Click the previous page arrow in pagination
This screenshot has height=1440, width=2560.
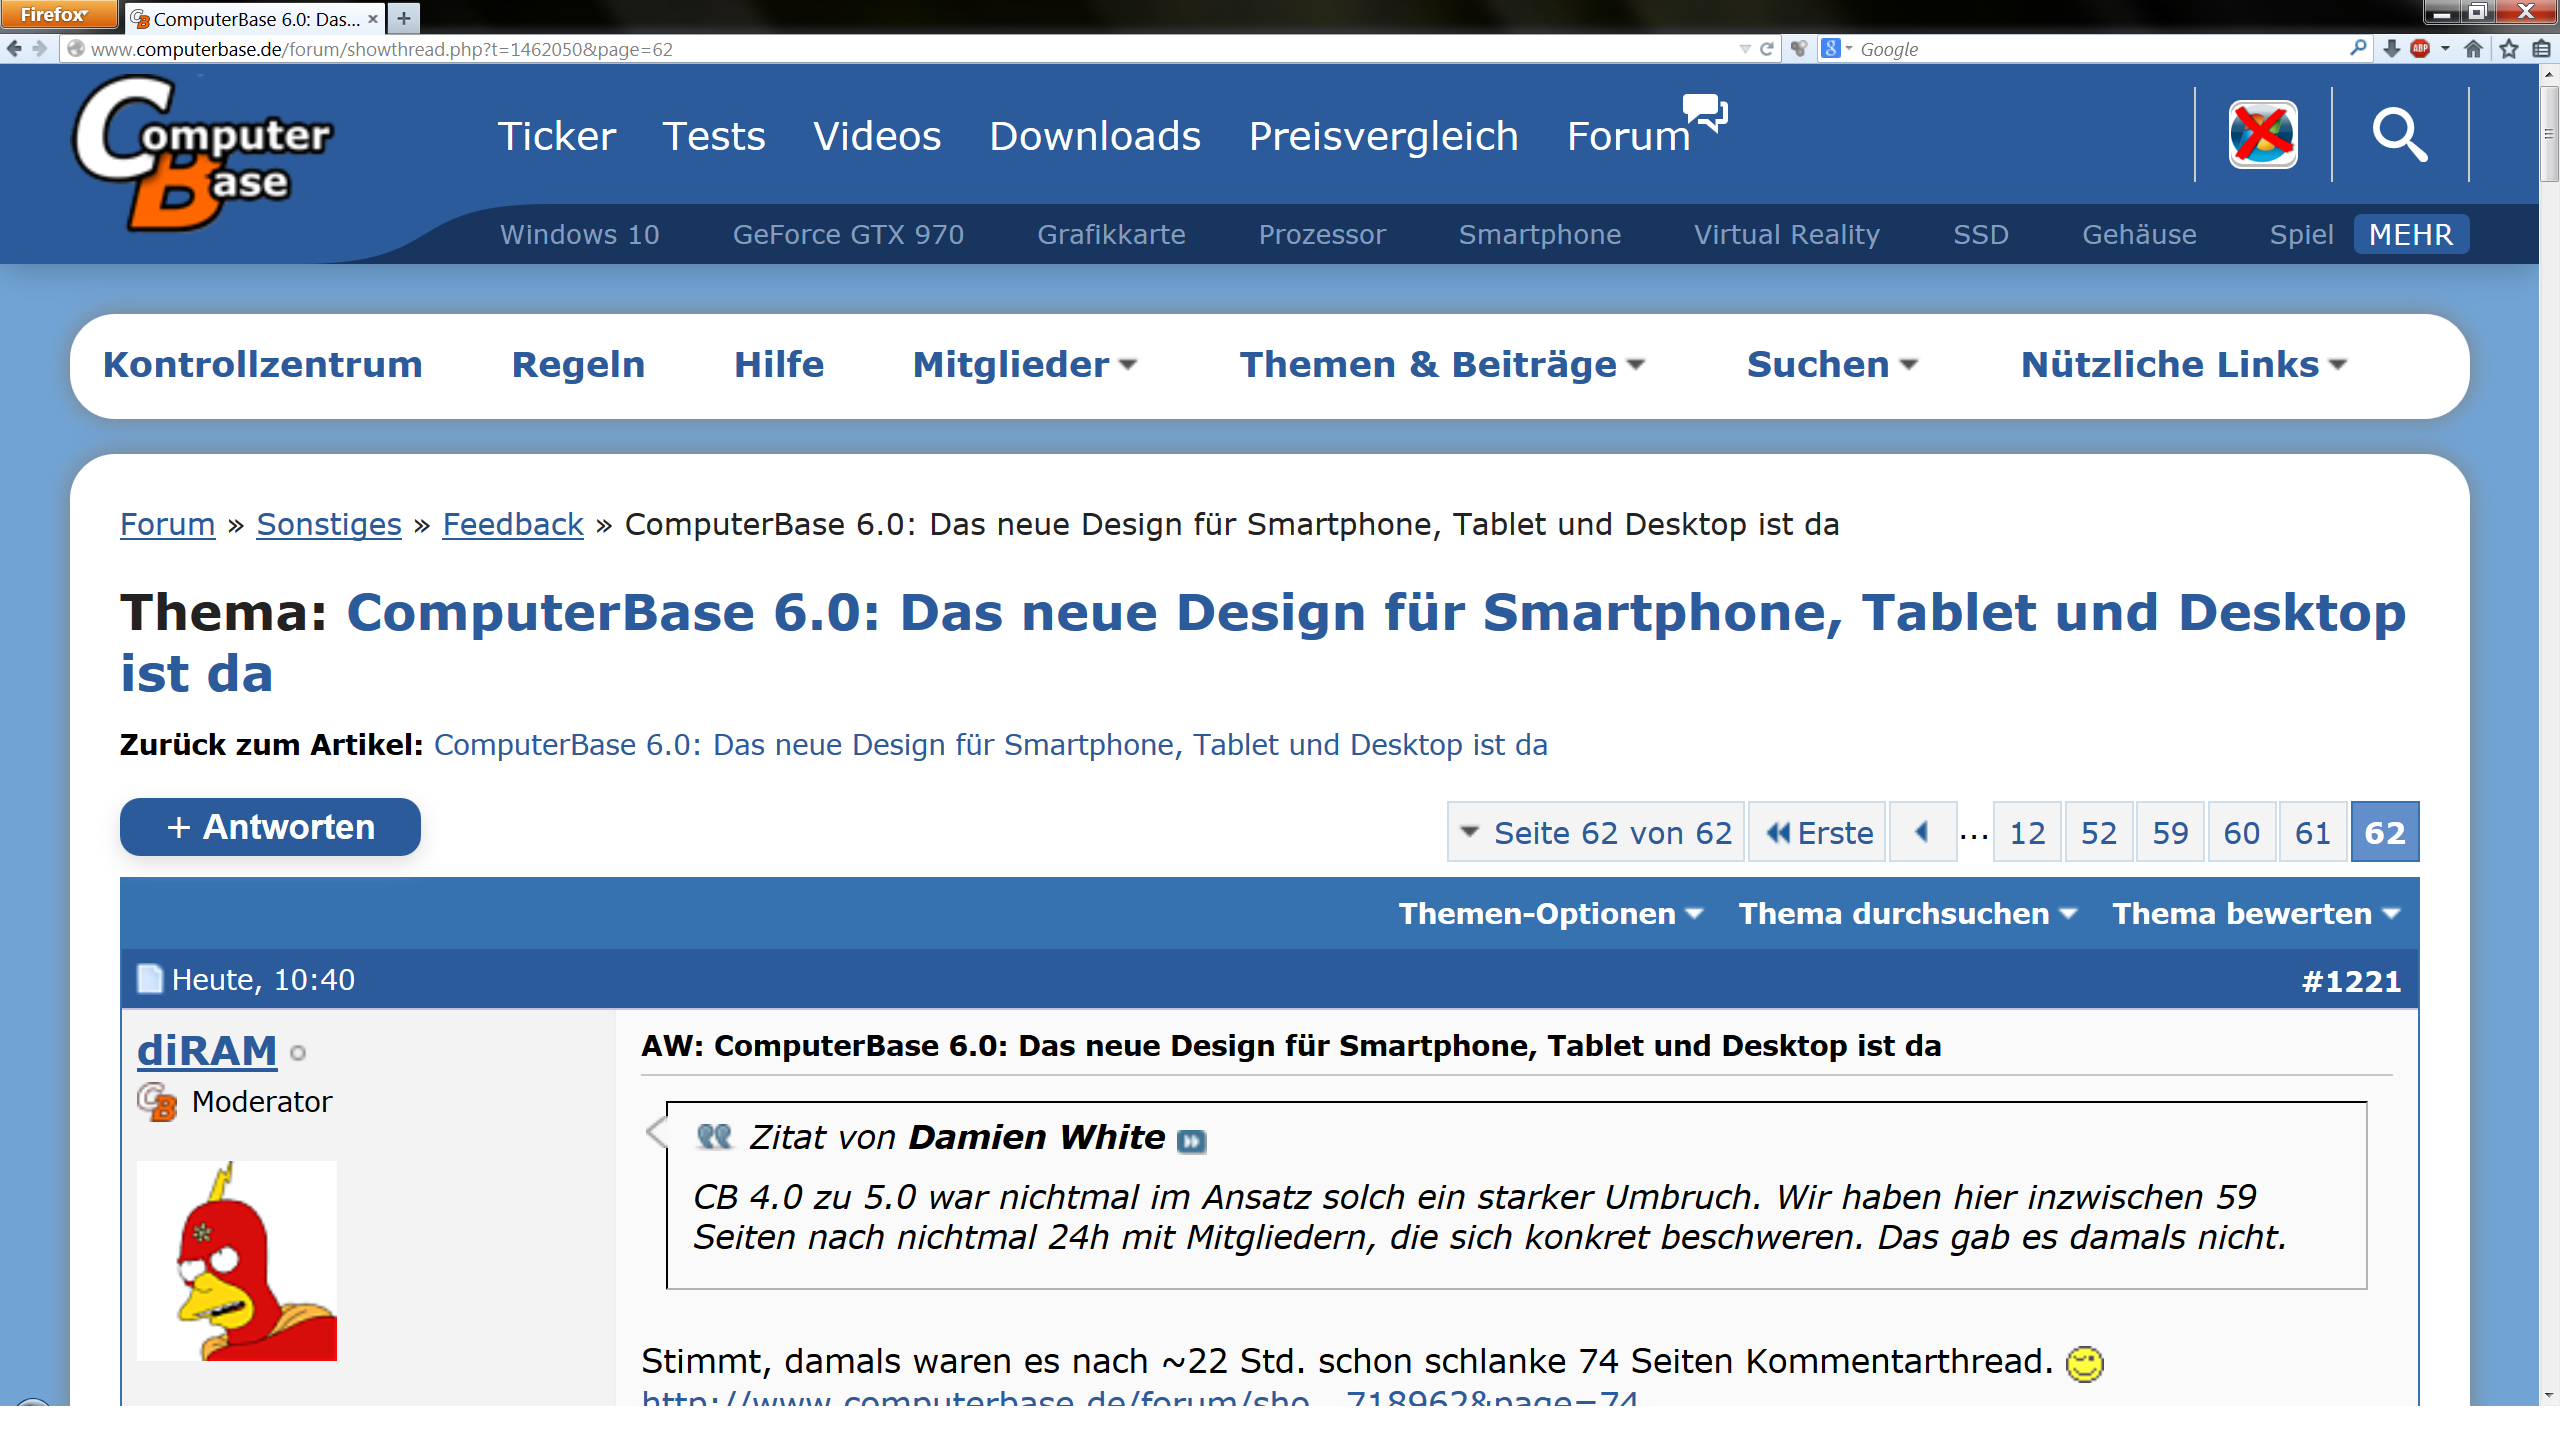coord(1921,832)
